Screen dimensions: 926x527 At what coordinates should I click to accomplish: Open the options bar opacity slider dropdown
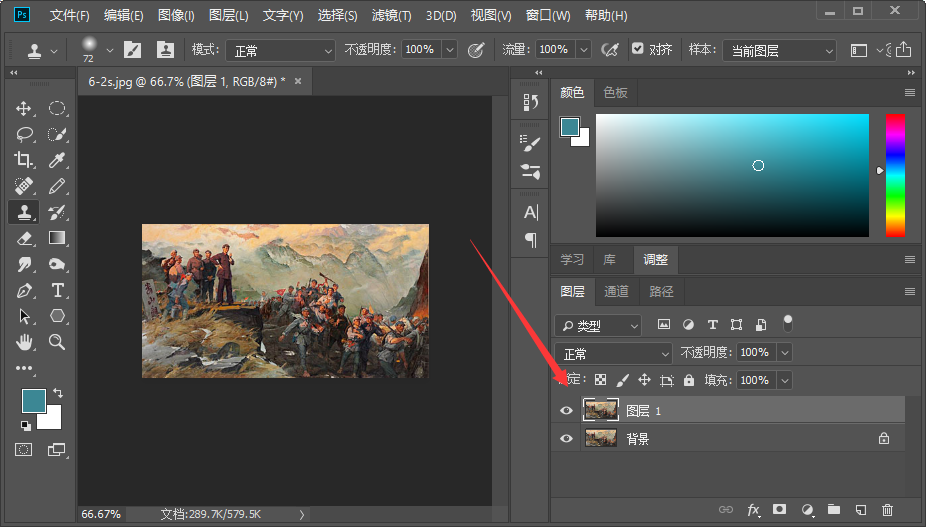click(x=450, y=50)
